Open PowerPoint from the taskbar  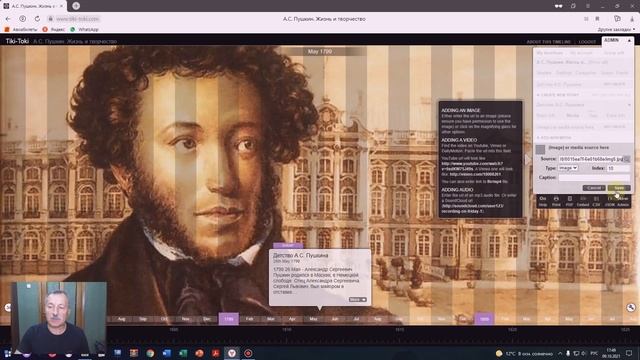tap(199, 353)
